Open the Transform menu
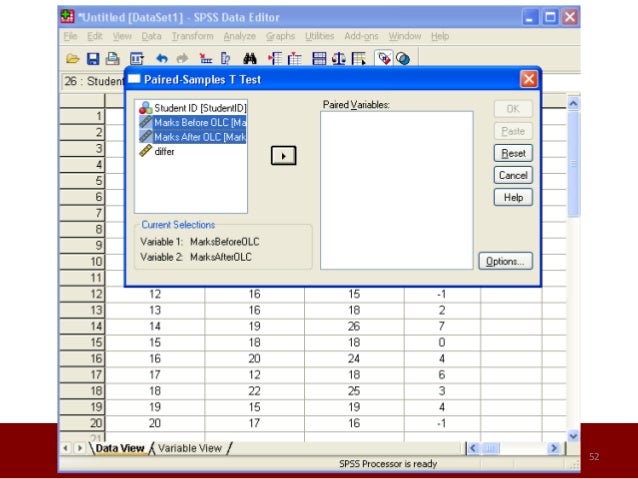638x479 pixels. pyautogui.click(x=192, y=36)
